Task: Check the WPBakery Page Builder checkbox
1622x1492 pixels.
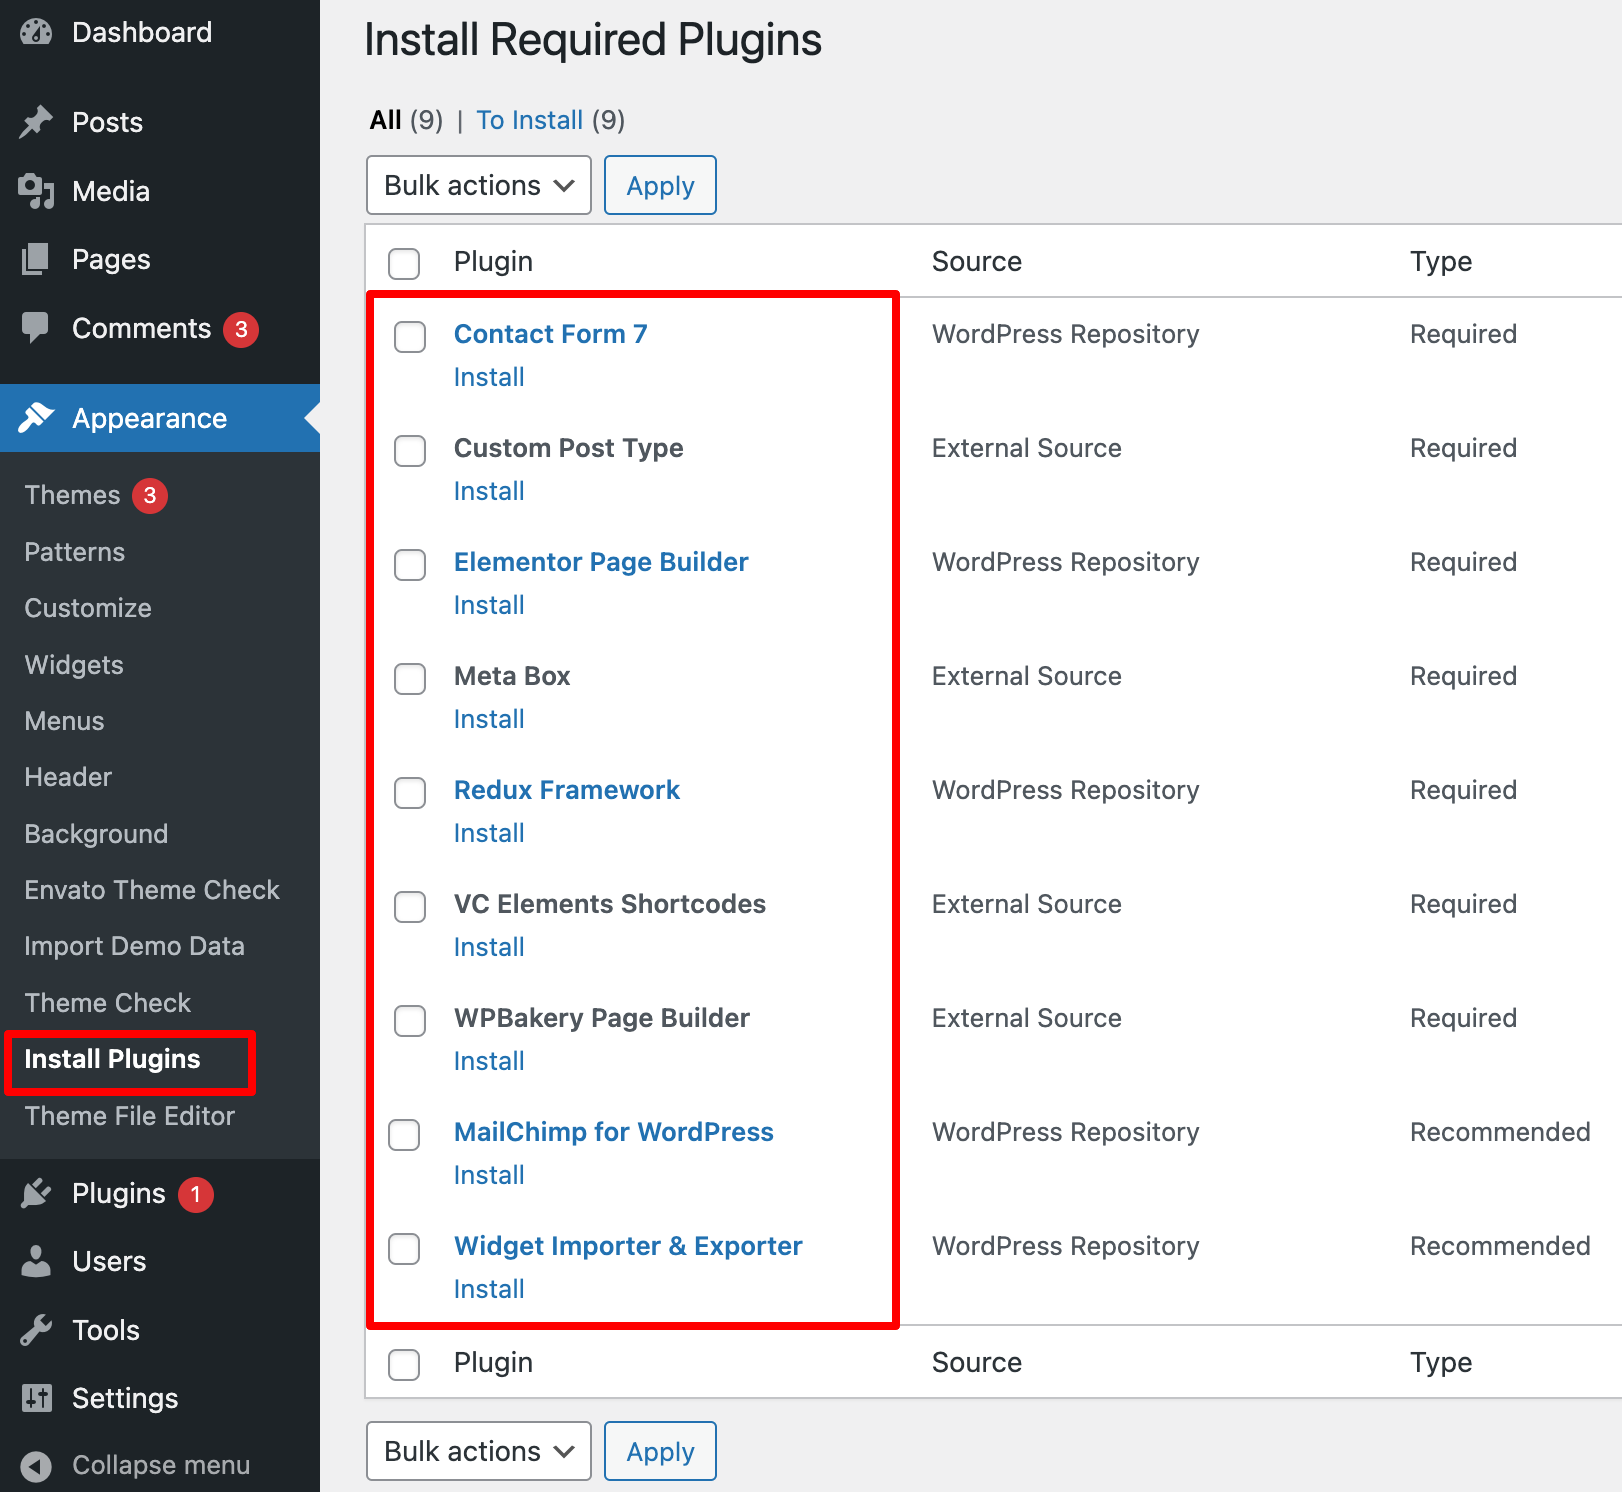Action: pyautogui.click(x=410, y=1021)
